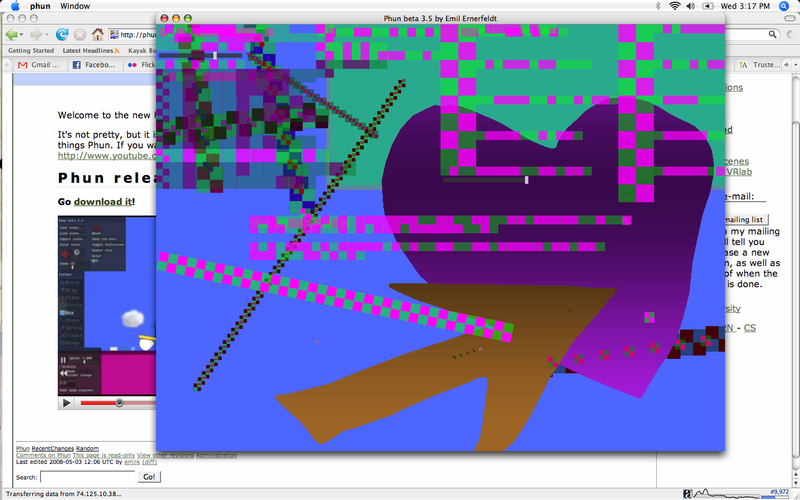800x500 pixels.
Task: Open Spotlight search
Action: click(x=783, y=6)
